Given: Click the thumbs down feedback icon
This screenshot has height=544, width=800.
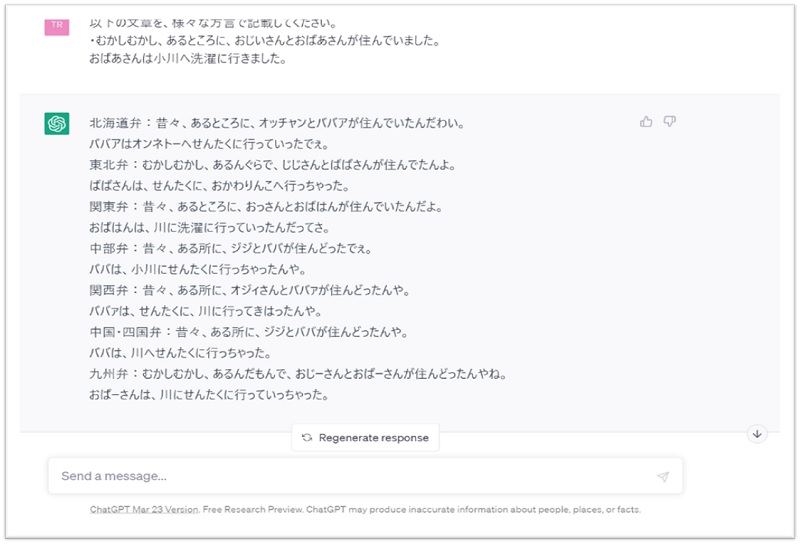Looking at the screenshot, I should (x=670, y=122).
